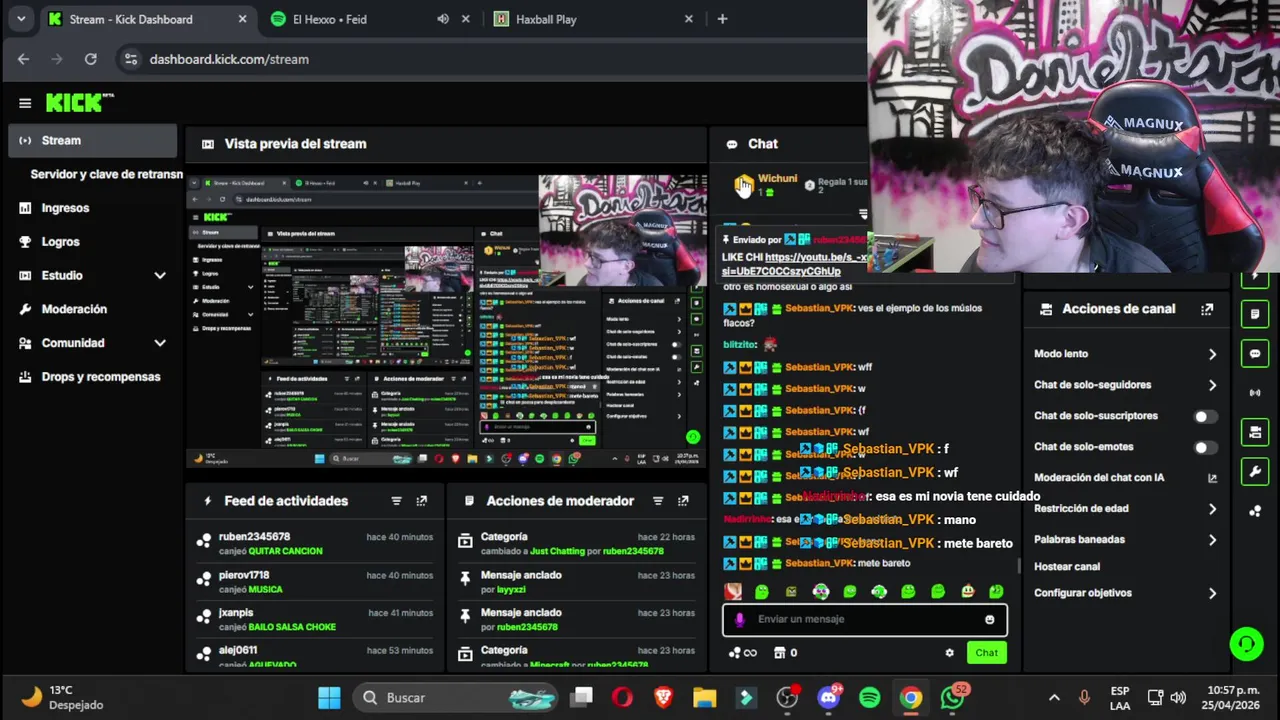Screen dimensions: 1280x720
Task: Open the green support headset bubble
Action: coord(1246,643)
